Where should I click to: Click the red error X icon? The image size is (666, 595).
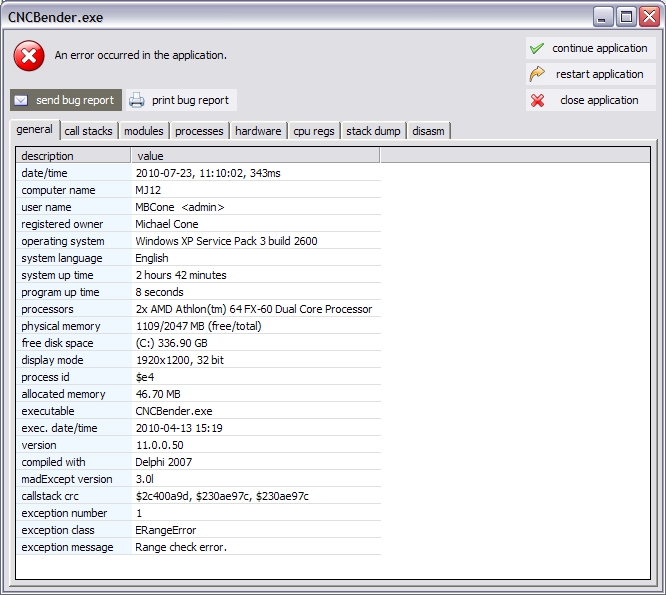pyautogui.click(x=29, y=56)
